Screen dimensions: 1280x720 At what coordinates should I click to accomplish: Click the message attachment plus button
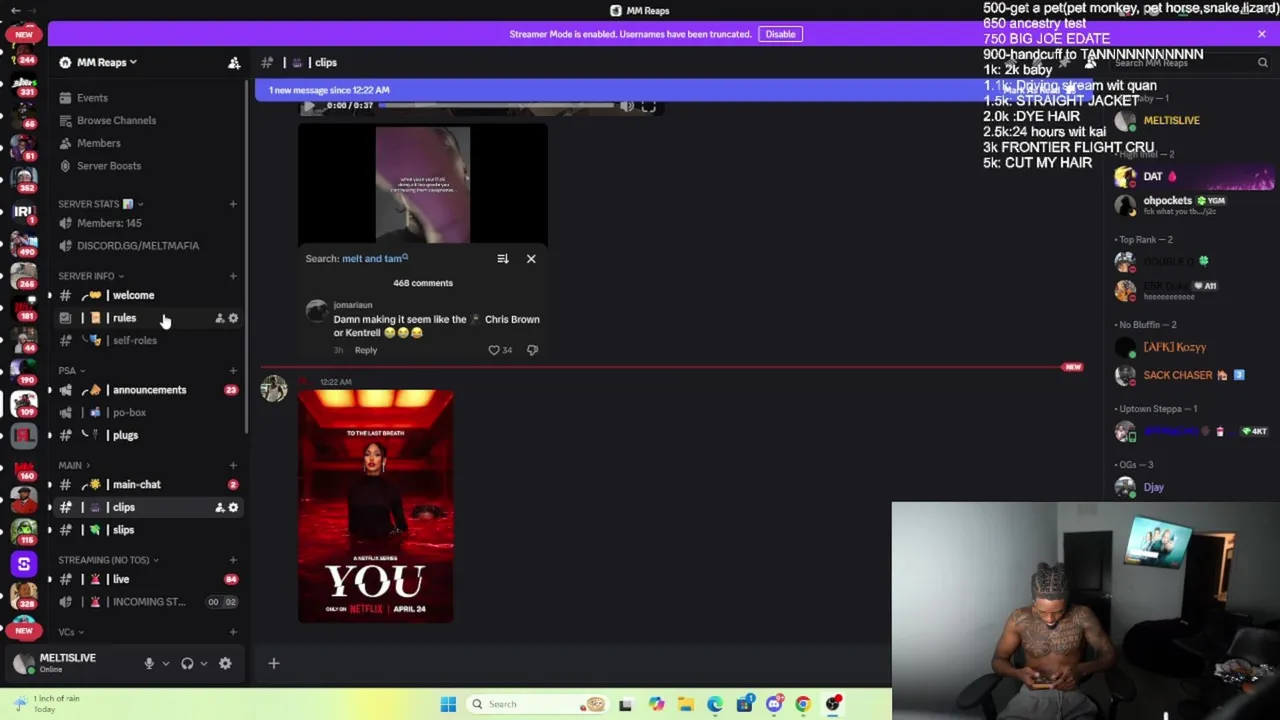[273, 663]
